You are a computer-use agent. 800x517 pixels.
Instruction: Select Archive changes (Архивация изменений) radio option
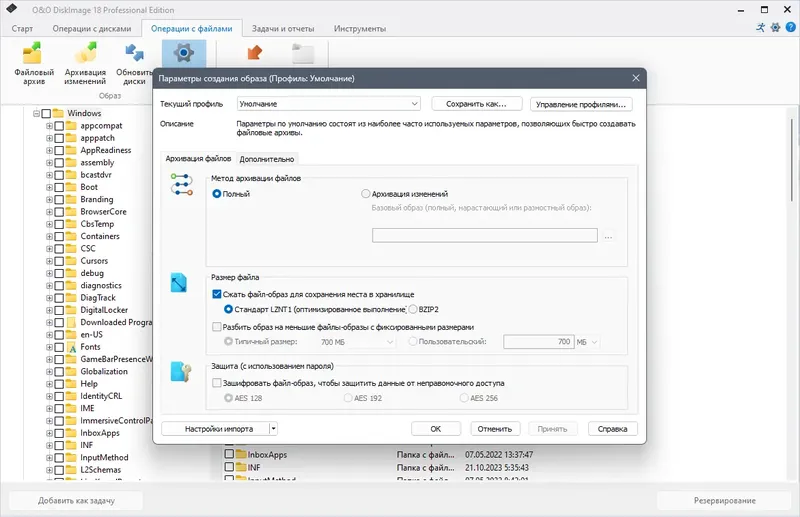point(365,194)
